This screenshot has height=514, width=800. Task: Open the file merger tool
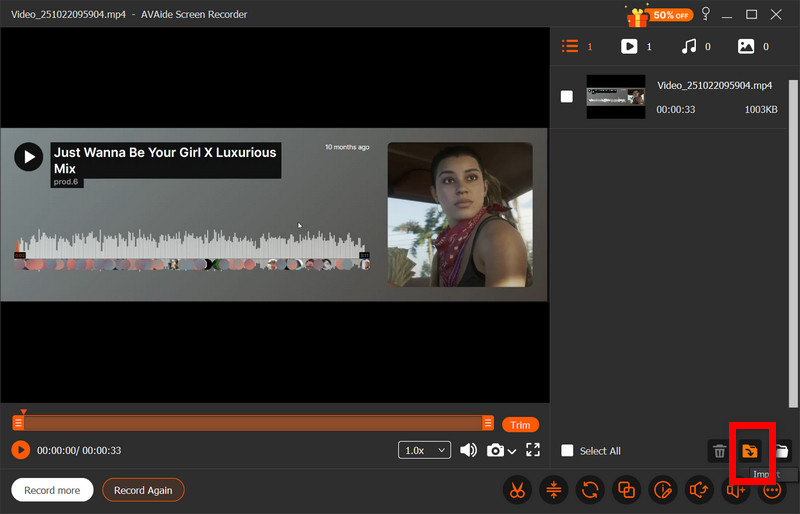pyautogui.click(x=627, y=490)
